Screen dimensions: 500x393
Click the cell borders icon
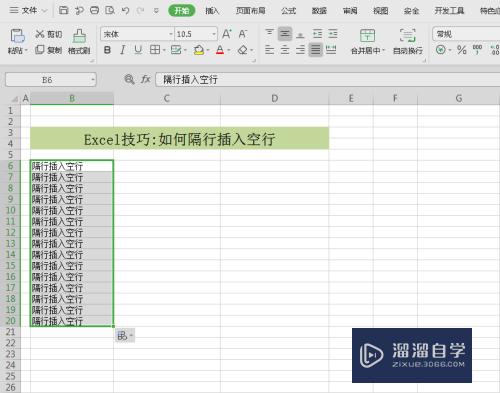(155, 50)
